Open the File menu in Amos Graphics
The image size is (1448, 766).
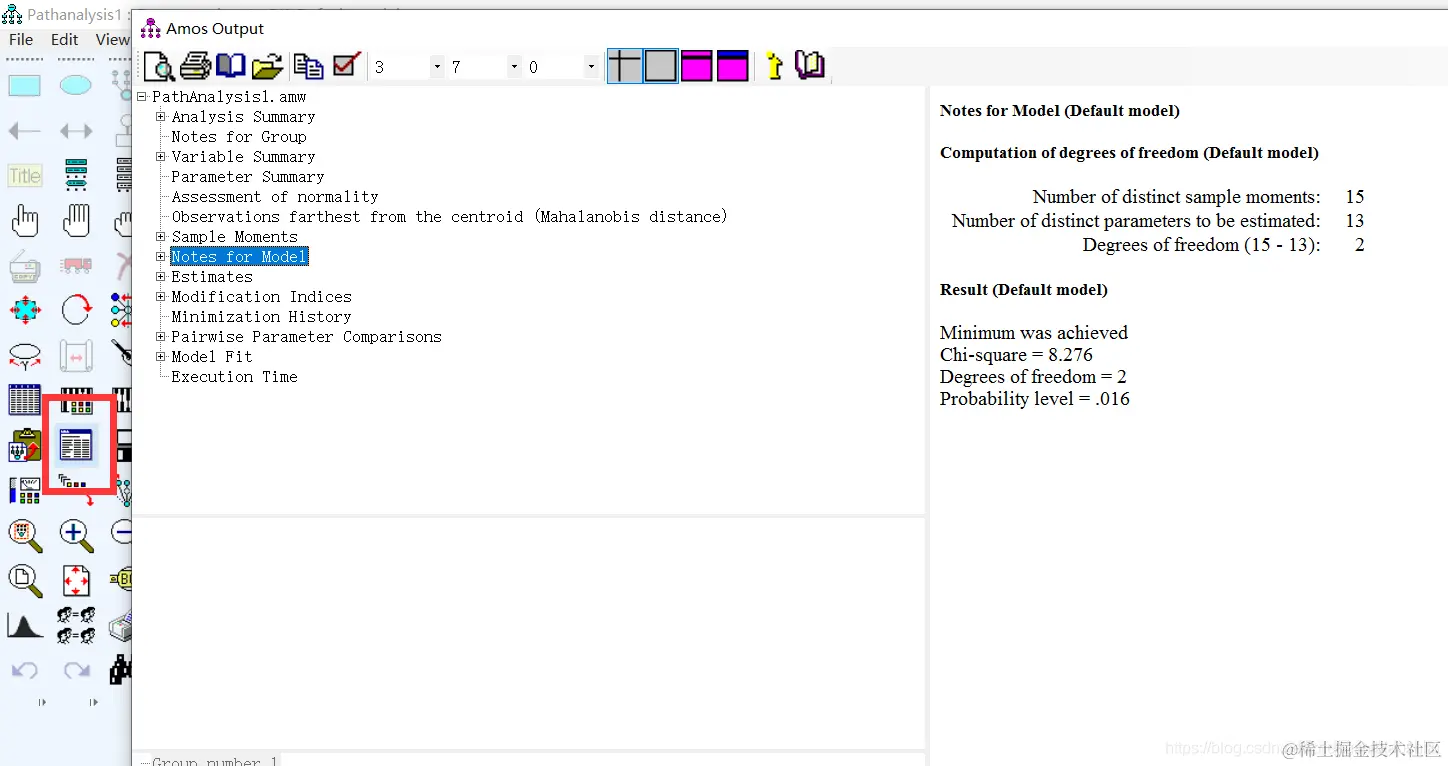[x=21, y=39]
